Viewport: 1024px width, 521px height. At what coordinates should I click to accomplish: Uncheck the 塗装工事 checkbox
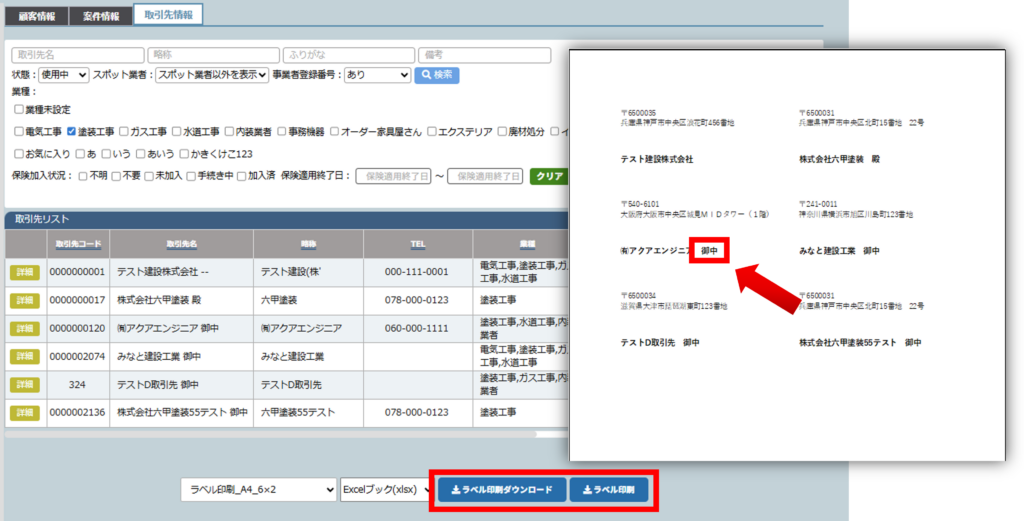pos(72,131)
